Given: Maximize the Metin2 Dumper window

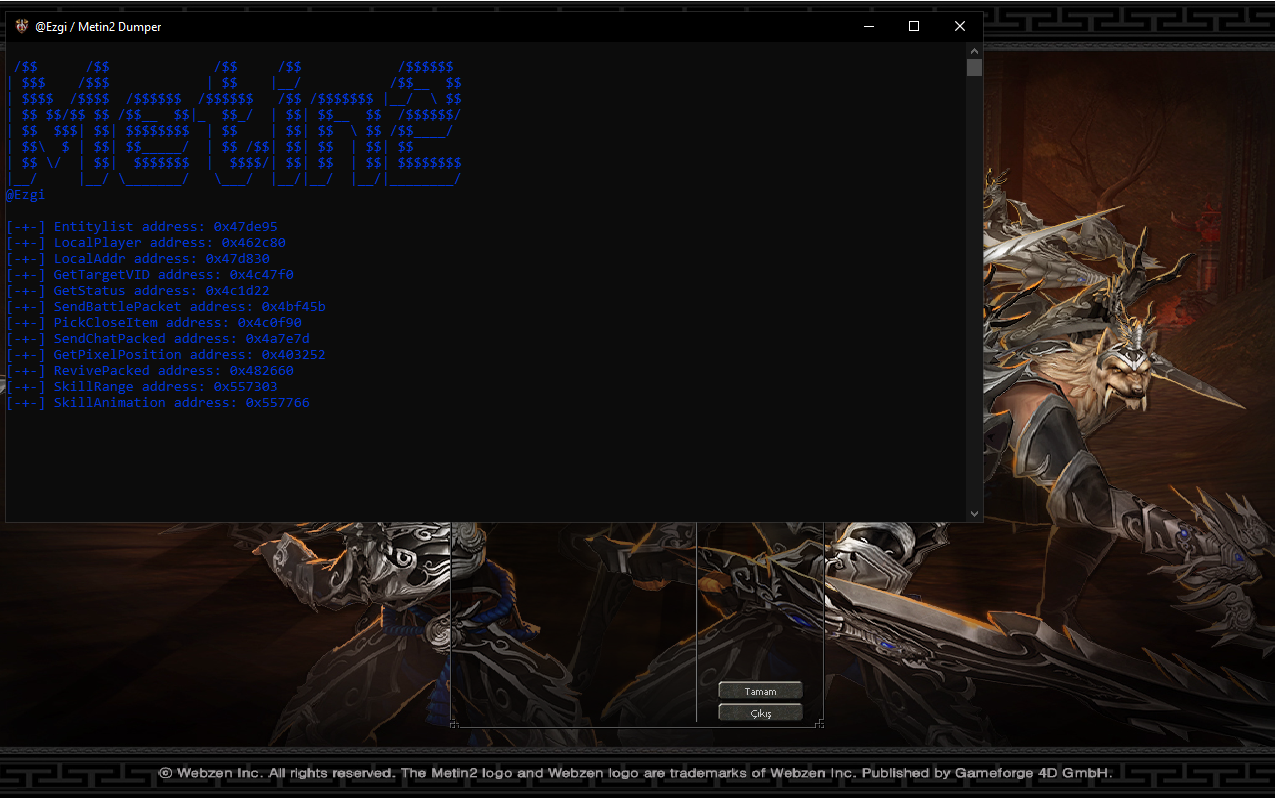Looking at the screenshot, I should coord(914,26).
